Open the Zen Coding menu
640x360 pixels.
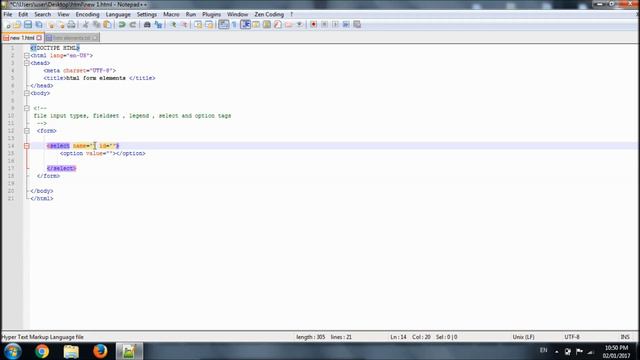click(x=269, y=14)
